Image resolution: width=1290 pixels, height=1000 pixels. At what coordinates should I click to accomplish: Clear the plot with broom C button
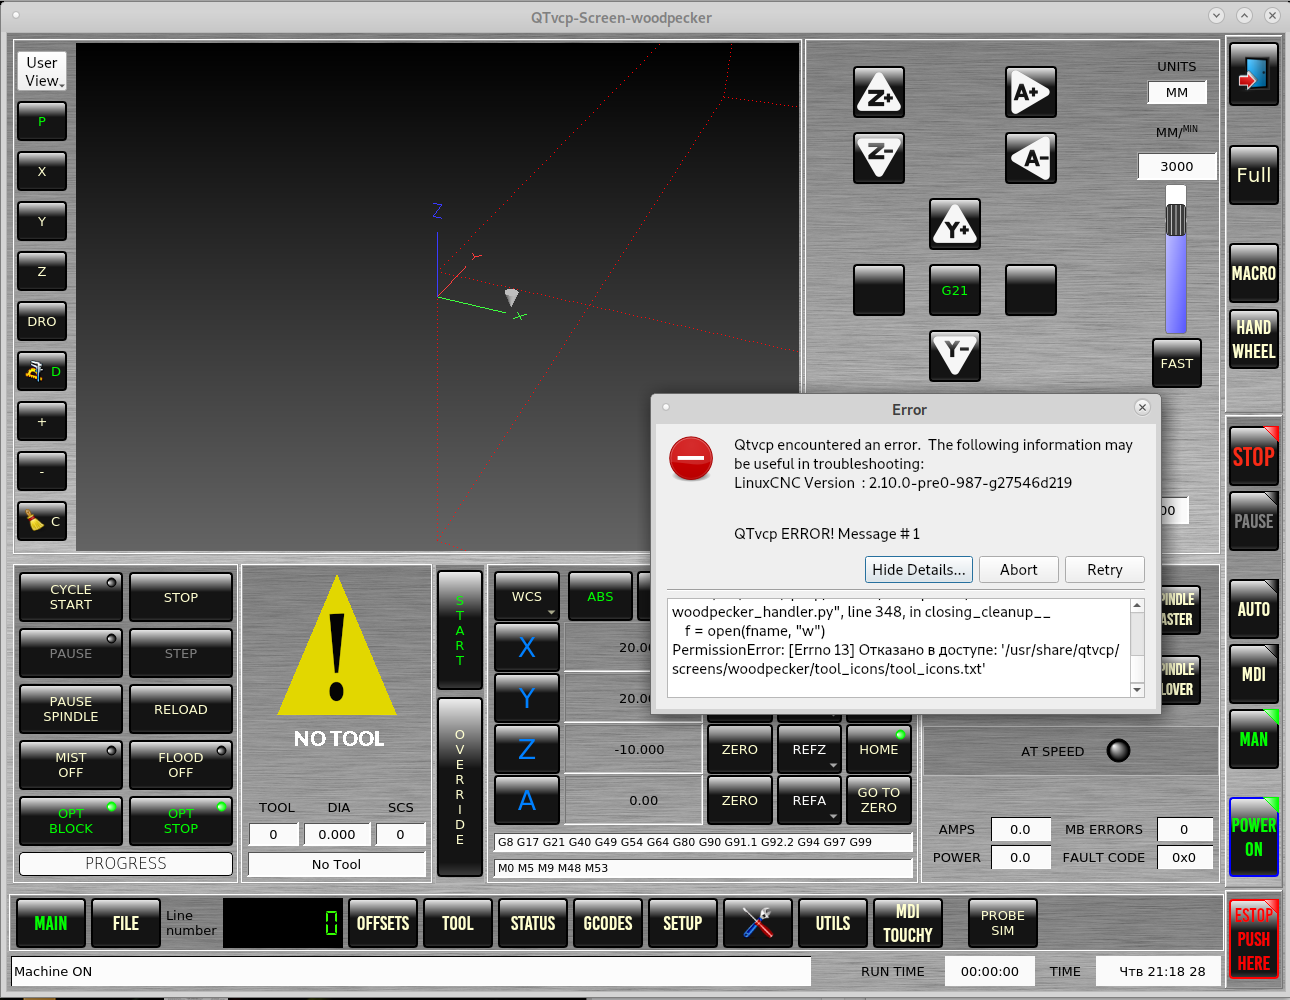pyautogui.click(x=42, y=521)
